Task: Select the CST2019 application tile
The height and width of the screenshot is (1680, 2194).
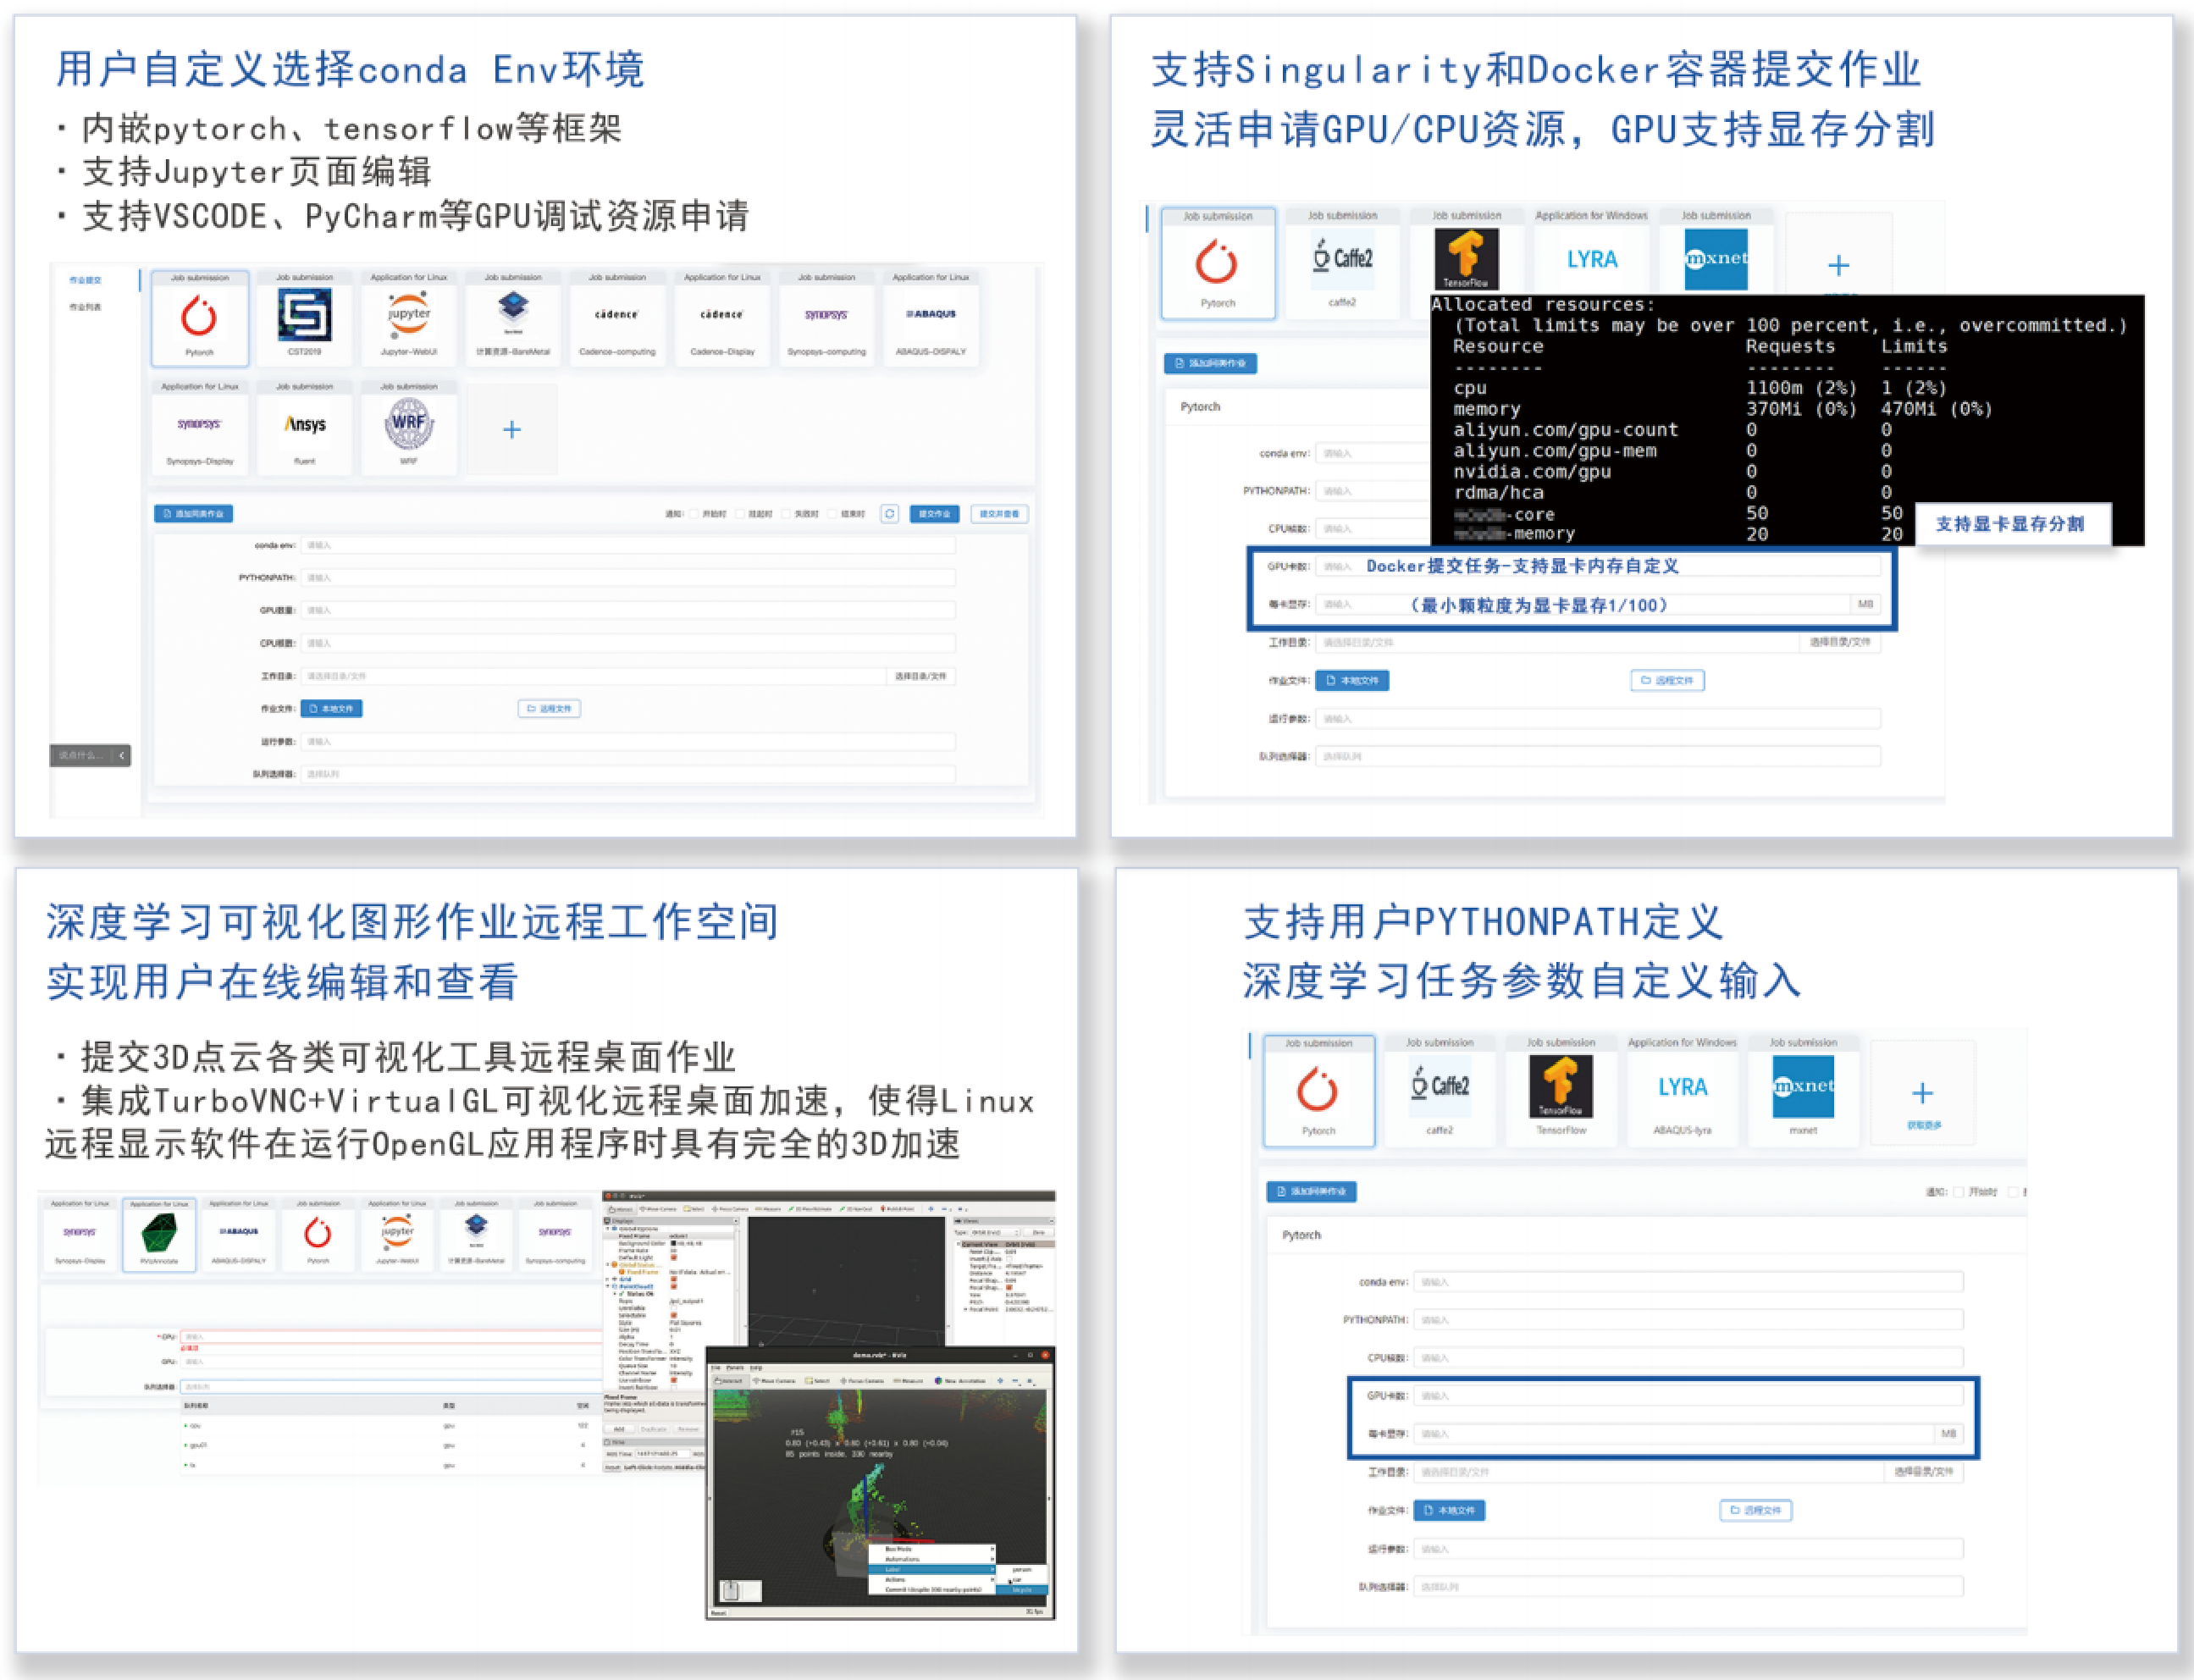Action: [304, 321]
